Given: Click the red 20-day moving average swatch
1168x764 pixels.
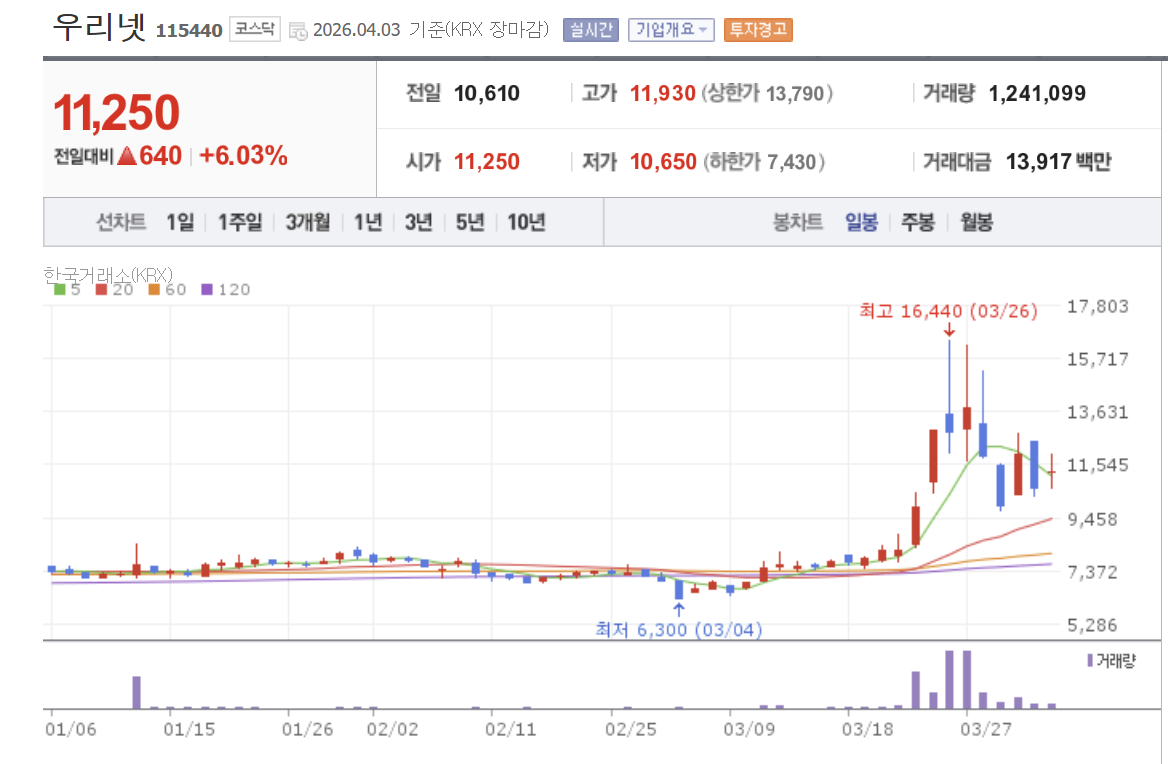Looking at the screenshot, I should click(x=101, y=290).
